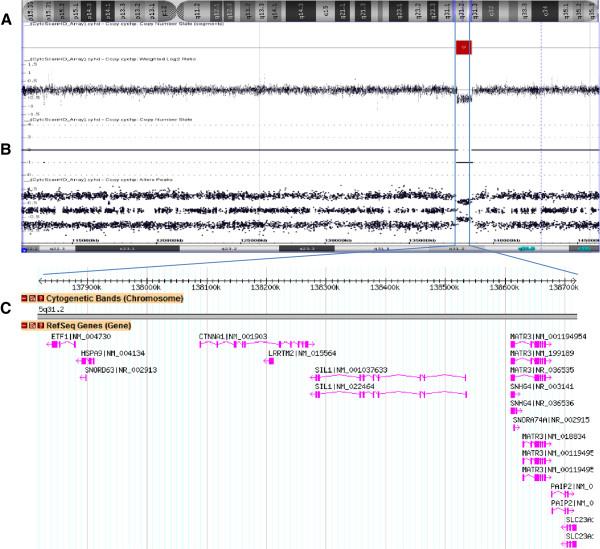Select the SIL1|NM_001037633 label
600x549 pixels.
pos(351,370)
